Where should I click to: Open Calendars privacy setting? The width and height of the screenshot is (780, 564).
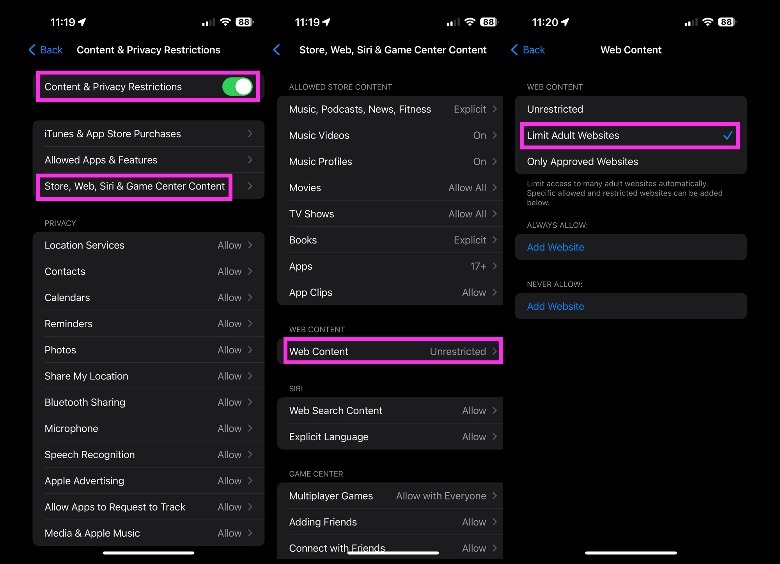[x=148, y=297]
